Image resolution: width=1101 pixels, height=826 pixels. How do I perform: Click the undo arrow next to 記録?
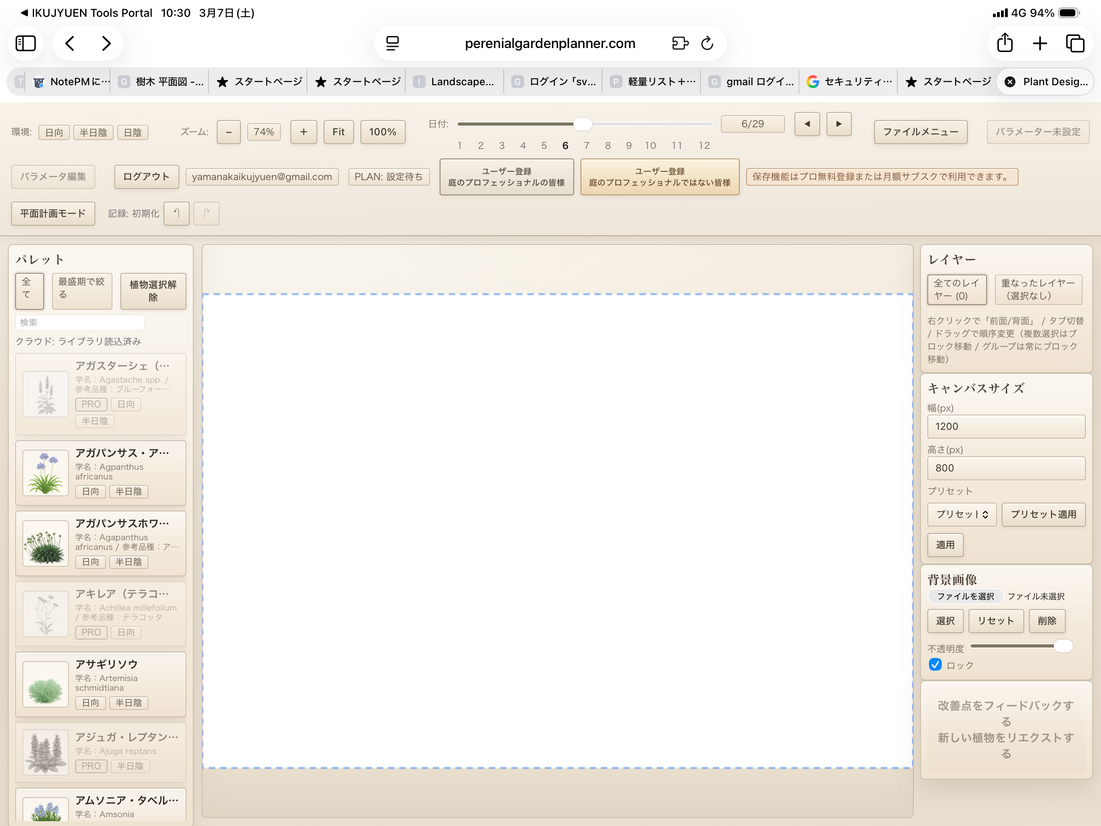(x=176, y=214)
